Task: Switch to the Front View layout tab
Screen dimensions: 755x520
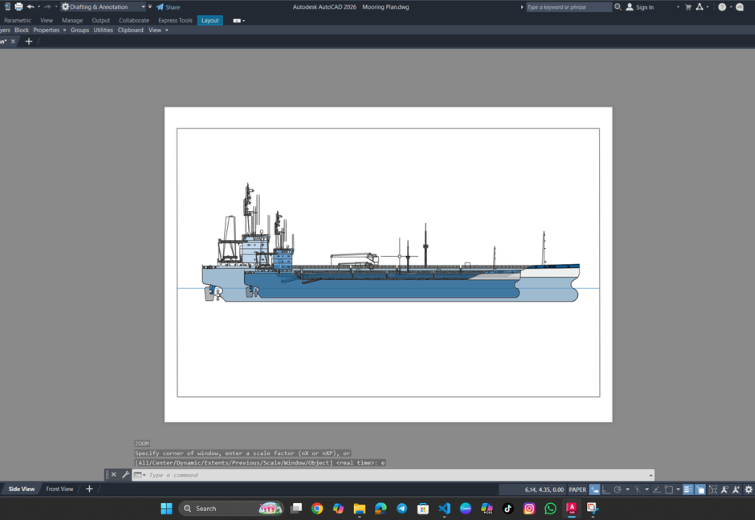Action: 59,489
